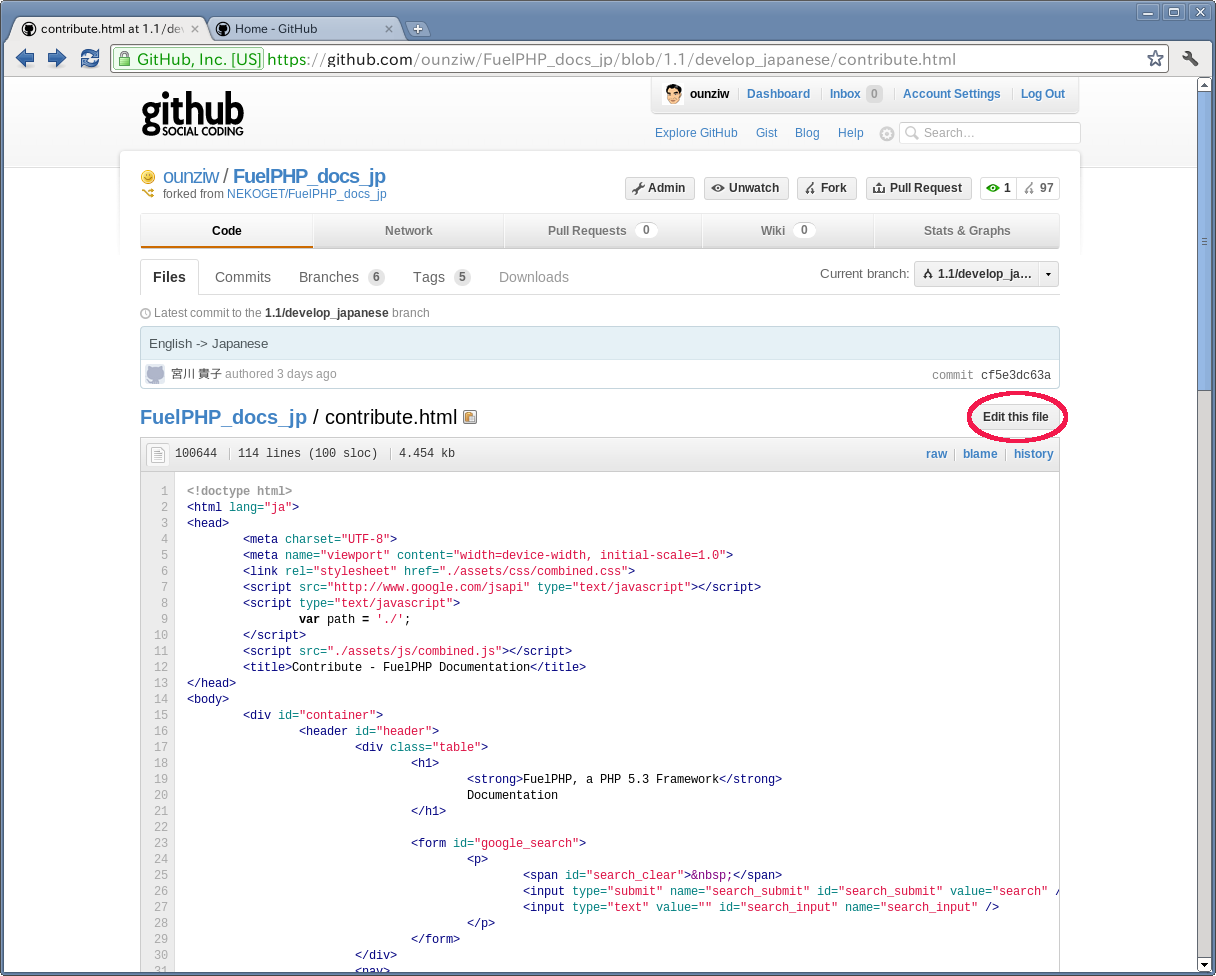Click the Unwatch button

pos(746,188)
